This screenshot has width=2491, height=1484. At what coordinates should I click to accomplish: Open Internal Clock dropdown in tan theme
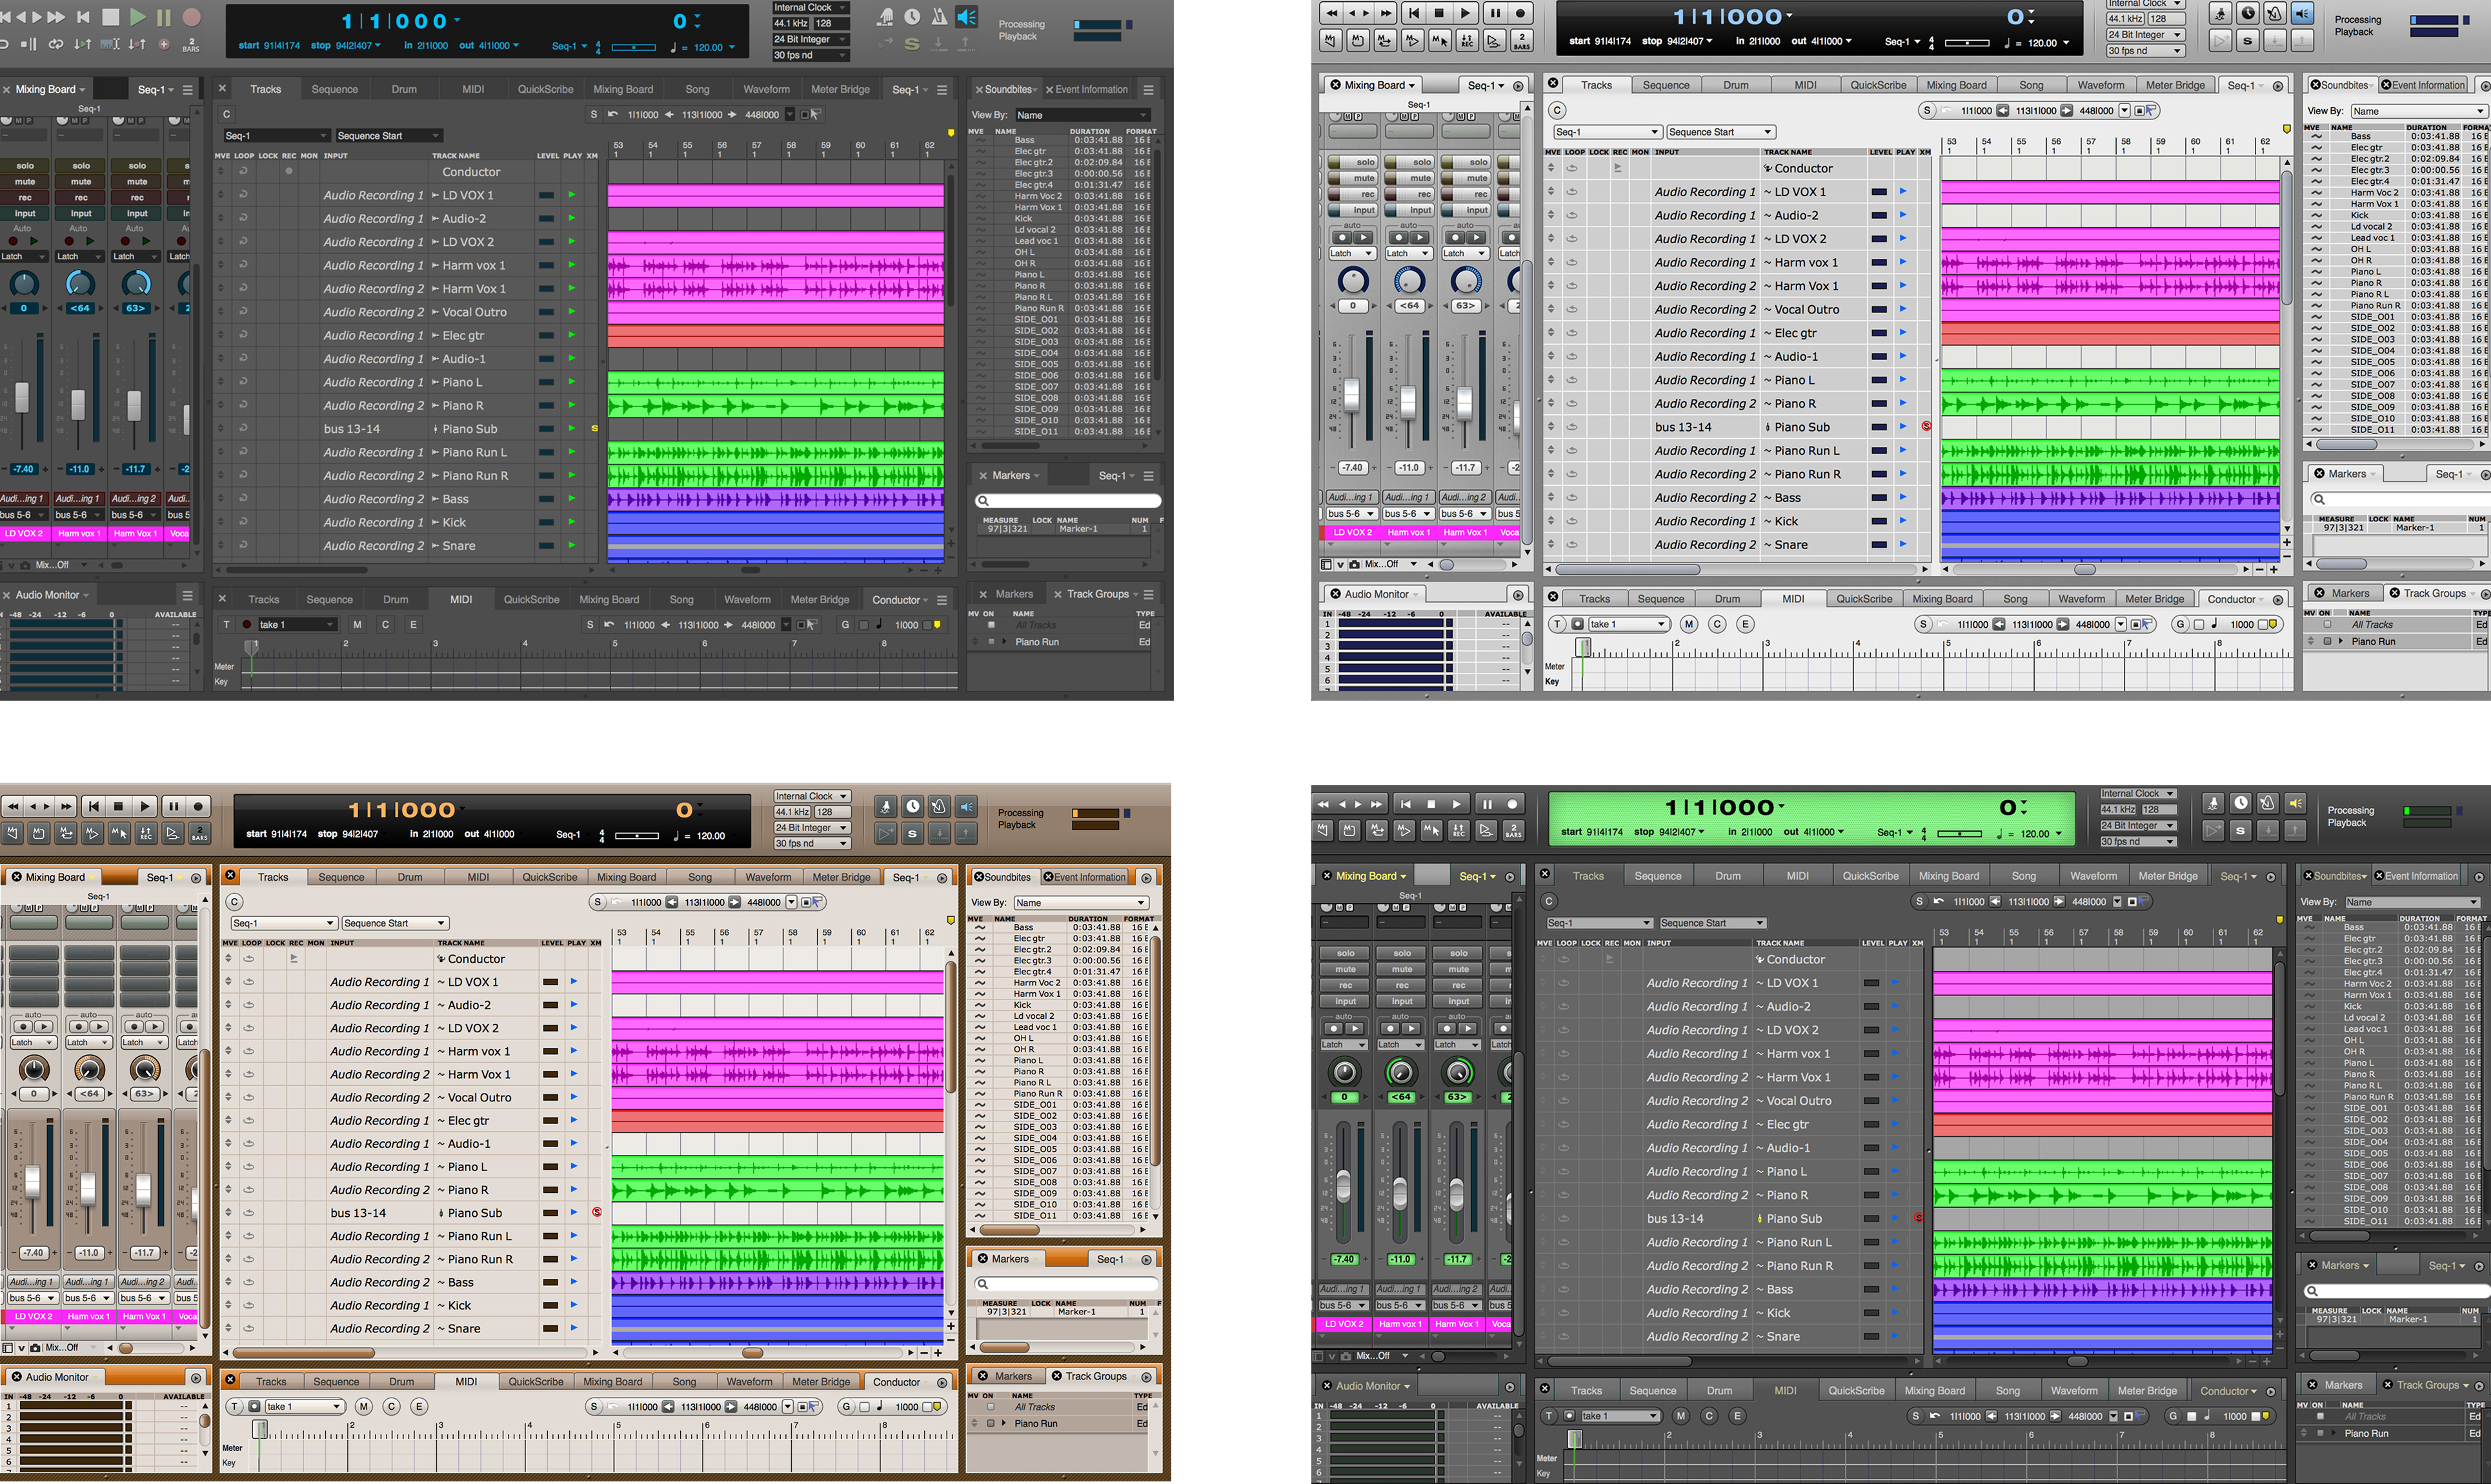tap(811, 796)
